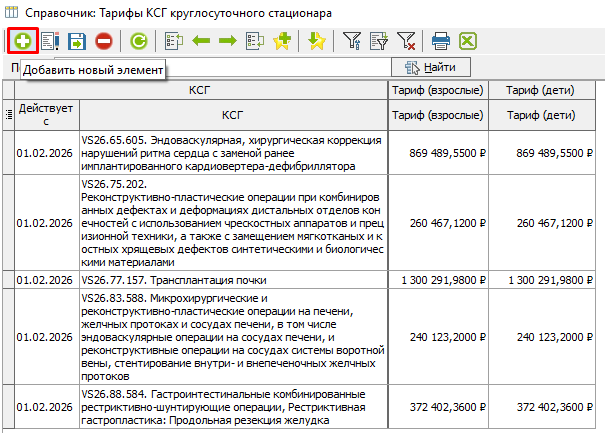
Task: Click the red minus delete icon
Action: pos(103,41)
